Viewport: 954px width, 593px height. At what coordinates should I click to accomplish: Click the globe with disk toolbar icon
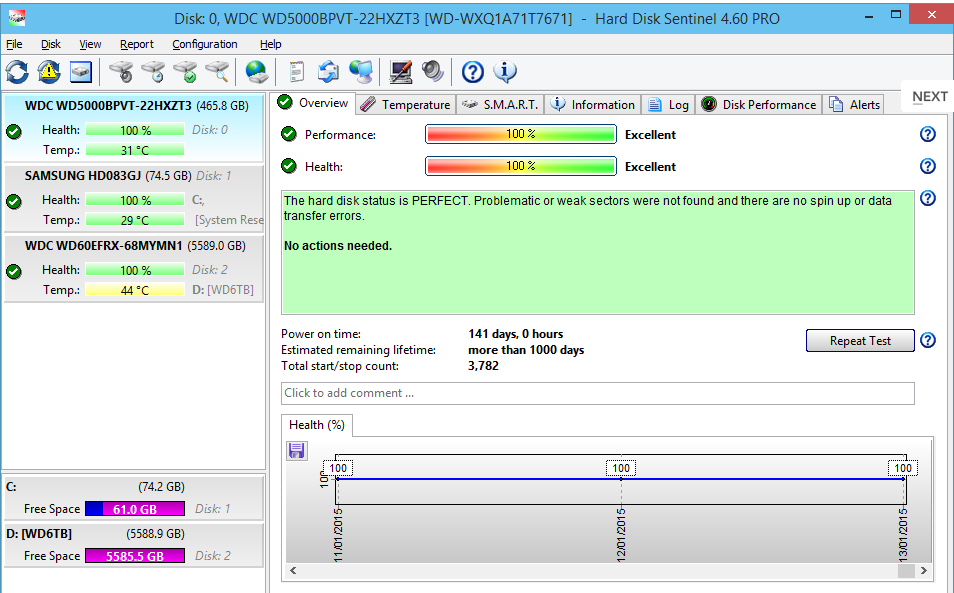click(257, 72)
